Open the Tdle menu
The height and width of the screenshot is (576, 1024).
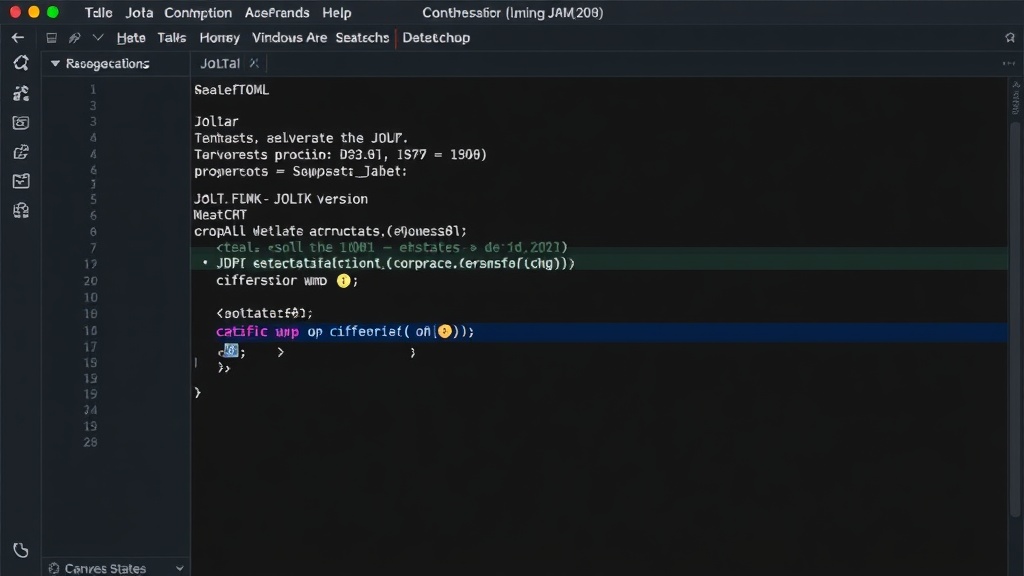(x=99, y=12)
